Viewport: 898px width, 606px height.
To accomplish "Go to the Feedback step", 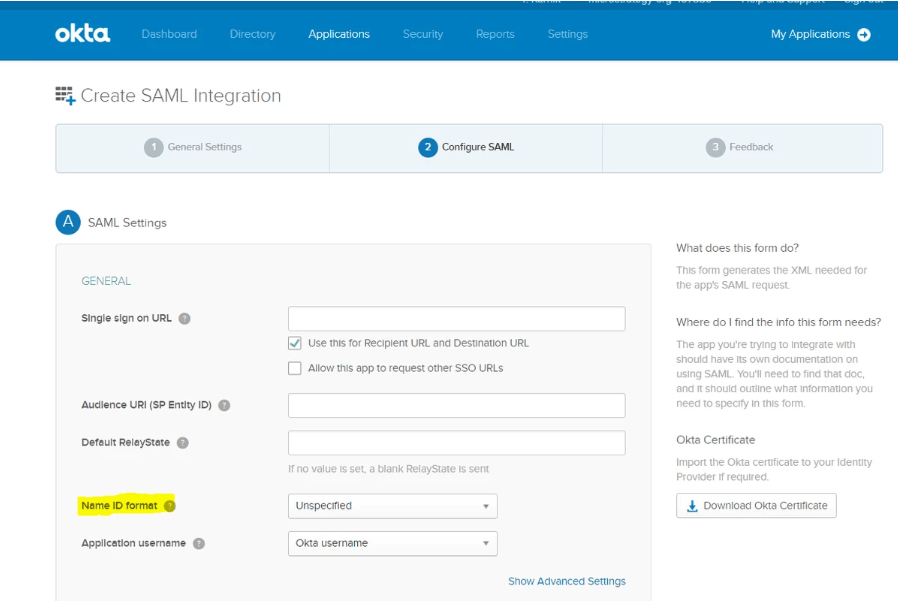I will pos(740,148).
